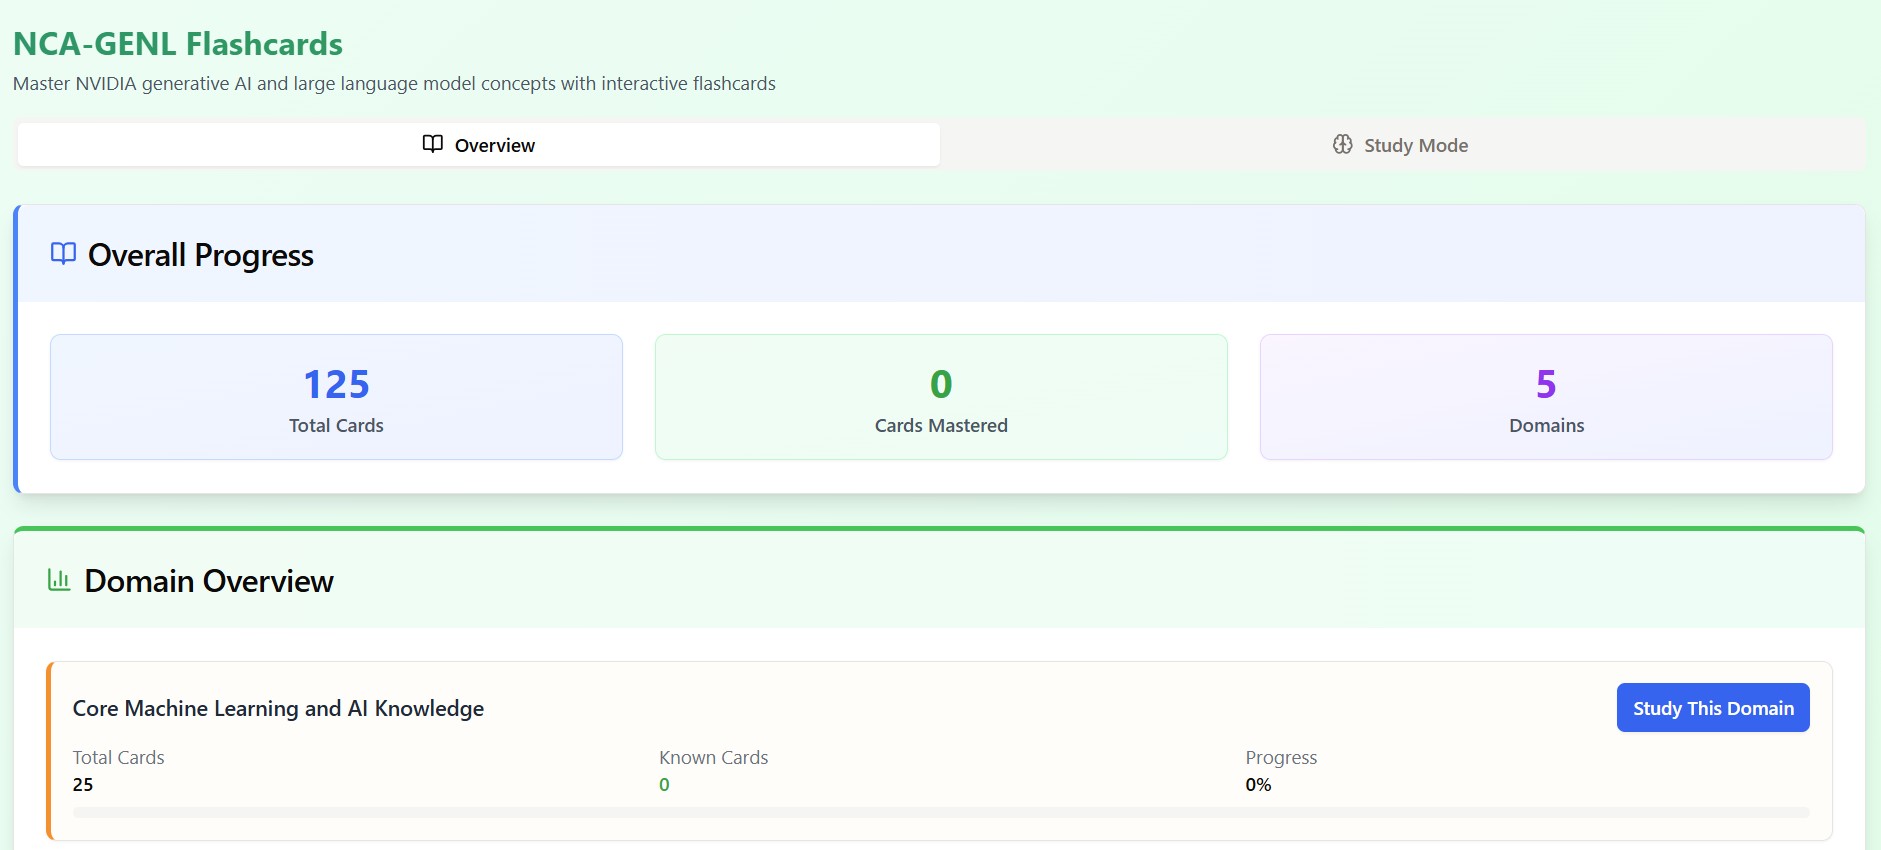The height and width of the screenshot is (850, 1881).
Task: Click the Core Machine Learning progress bar
Action: coord(941,812)
